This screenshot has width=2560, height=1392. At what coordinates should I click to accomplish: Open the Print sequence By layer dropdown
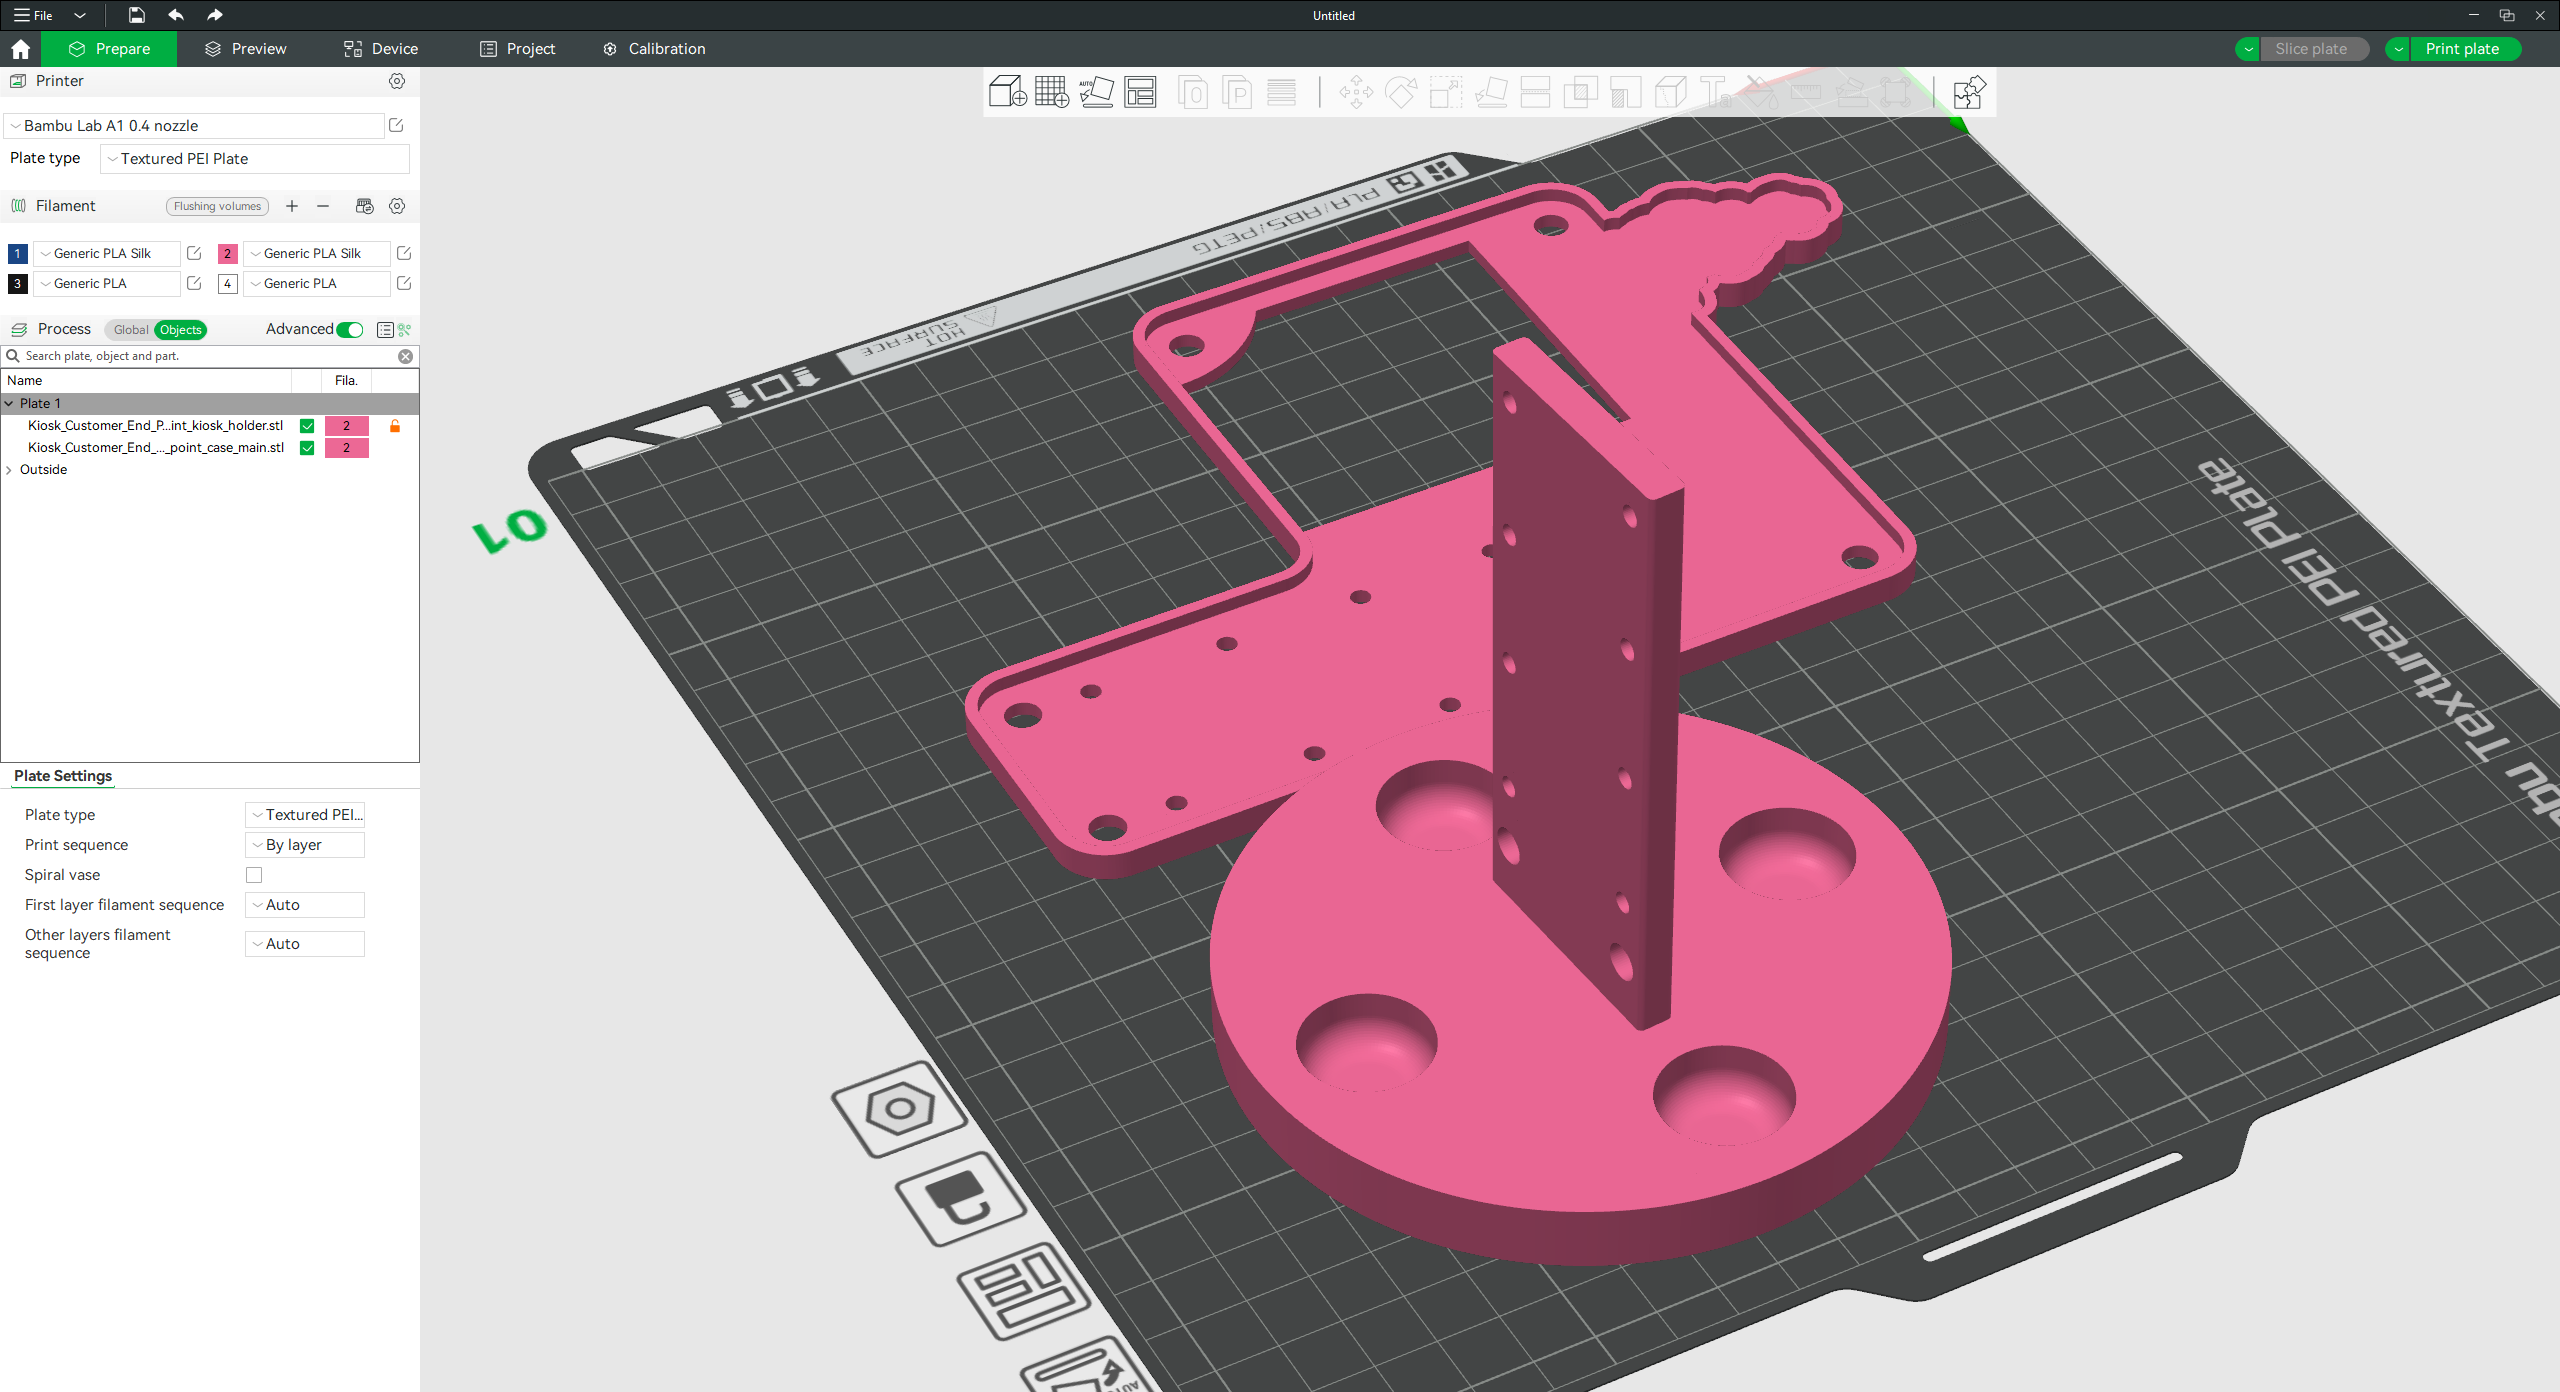[x=304, y=845]
